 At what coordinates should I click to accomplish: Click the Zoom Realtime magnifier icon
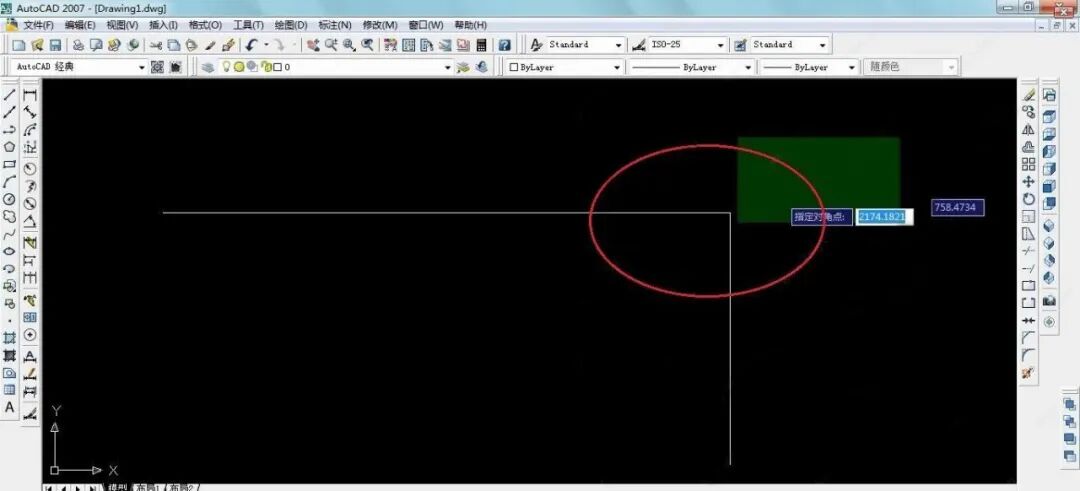tap(331, 45)
